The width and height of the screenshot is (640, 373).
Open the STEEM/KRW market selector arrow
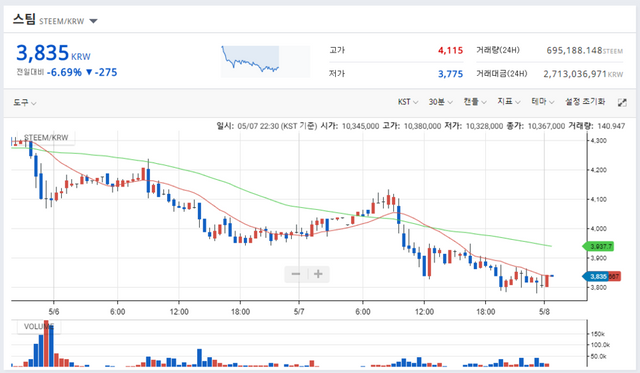pos(93,21)
